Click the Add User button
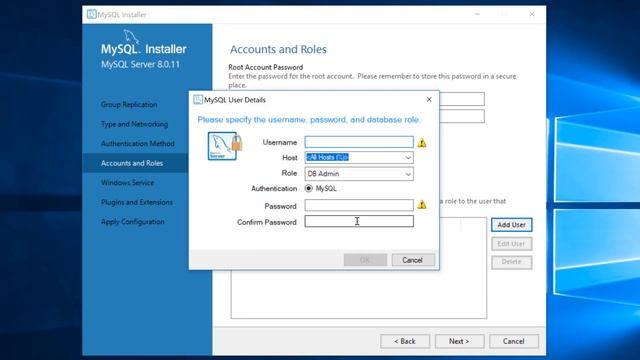Image resolution: width=640 pixels, height=360 pixels. pyautogui.click(x=511, y=225)
